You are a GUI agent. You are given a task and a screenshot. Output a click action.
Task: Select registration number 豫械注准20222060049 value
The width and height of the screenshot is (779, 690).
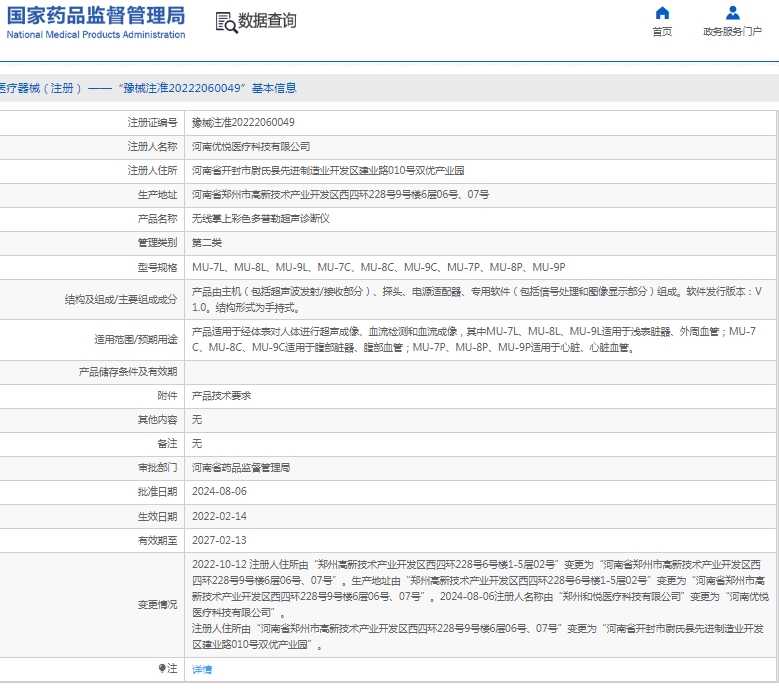243,122
